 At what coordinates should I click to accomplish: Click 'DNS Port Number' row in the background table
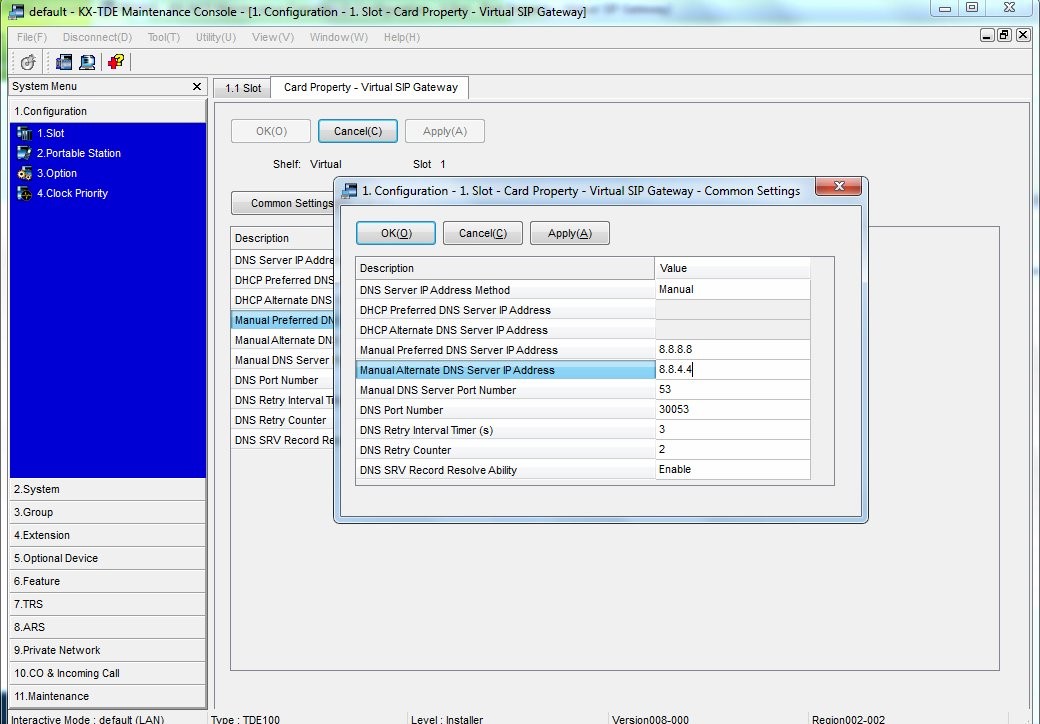283,381
